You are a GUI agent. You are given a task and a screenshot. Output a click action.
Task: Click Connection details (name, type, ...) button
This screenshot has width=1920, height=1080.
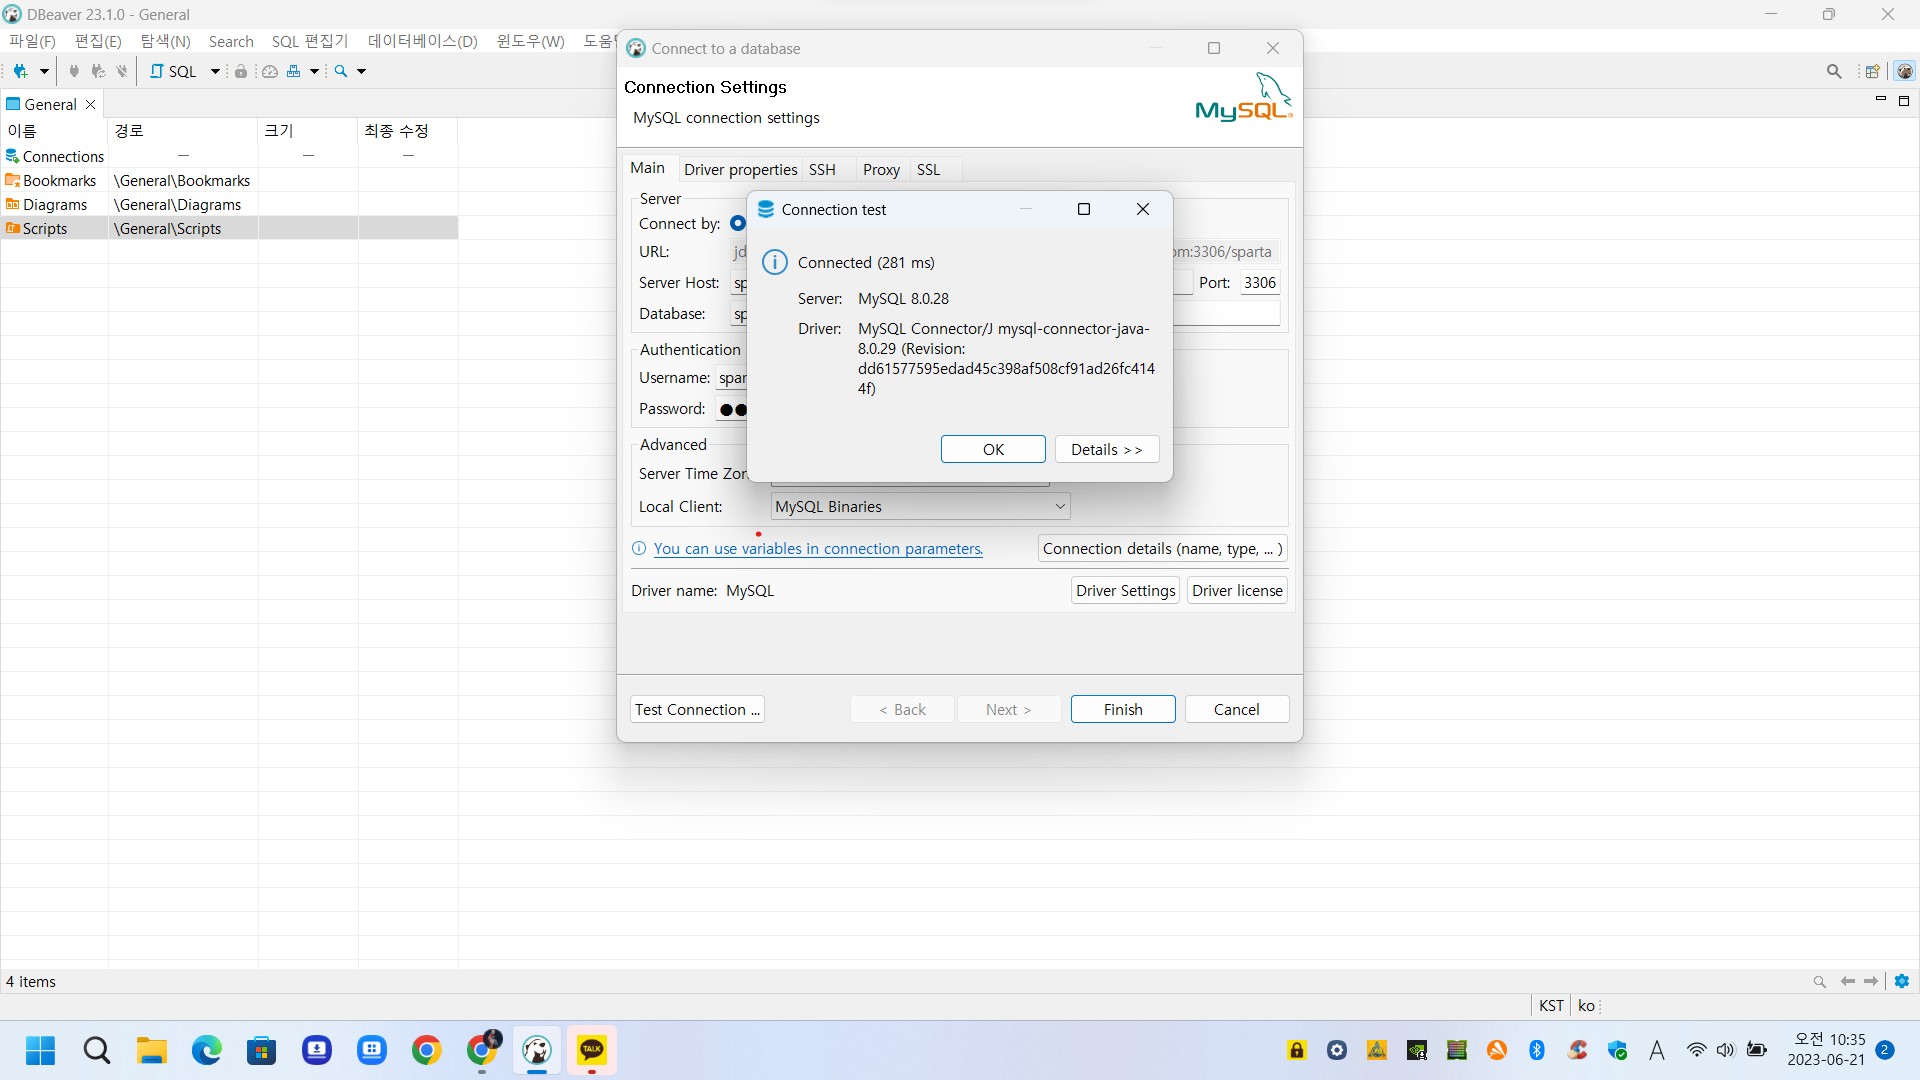pyautogui.click(x=1162, y=548)
